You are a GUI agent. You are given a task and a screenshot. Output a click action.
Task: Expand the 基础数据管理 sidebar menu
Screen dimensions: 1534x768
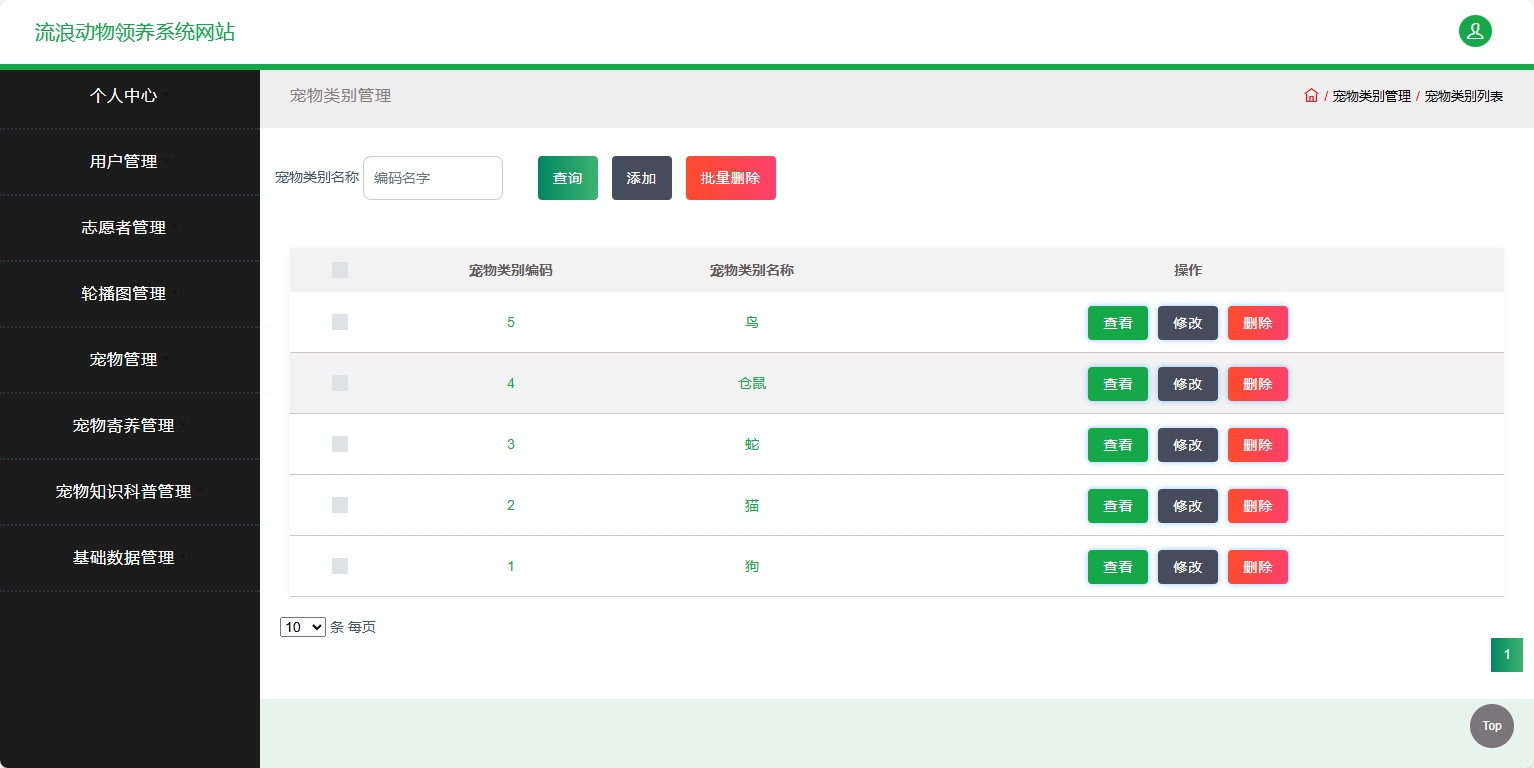point(130,558)
